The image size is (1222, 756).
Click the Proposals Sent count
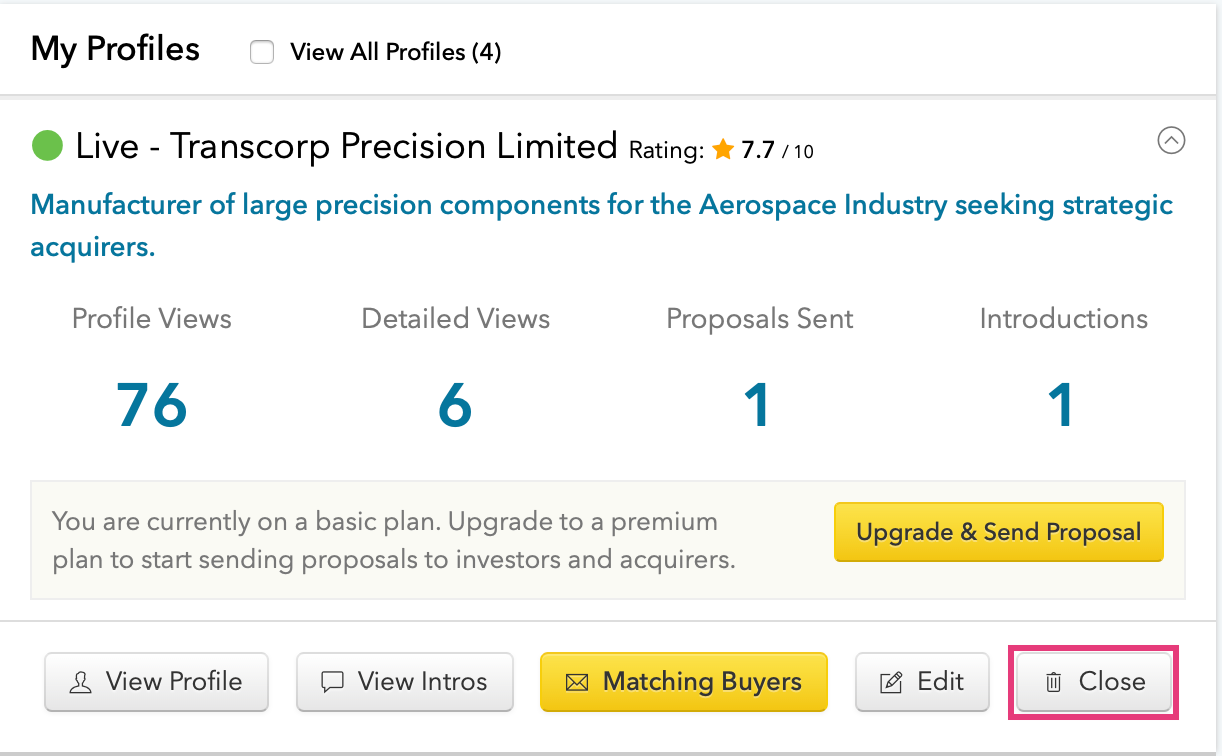pos(759,405)
